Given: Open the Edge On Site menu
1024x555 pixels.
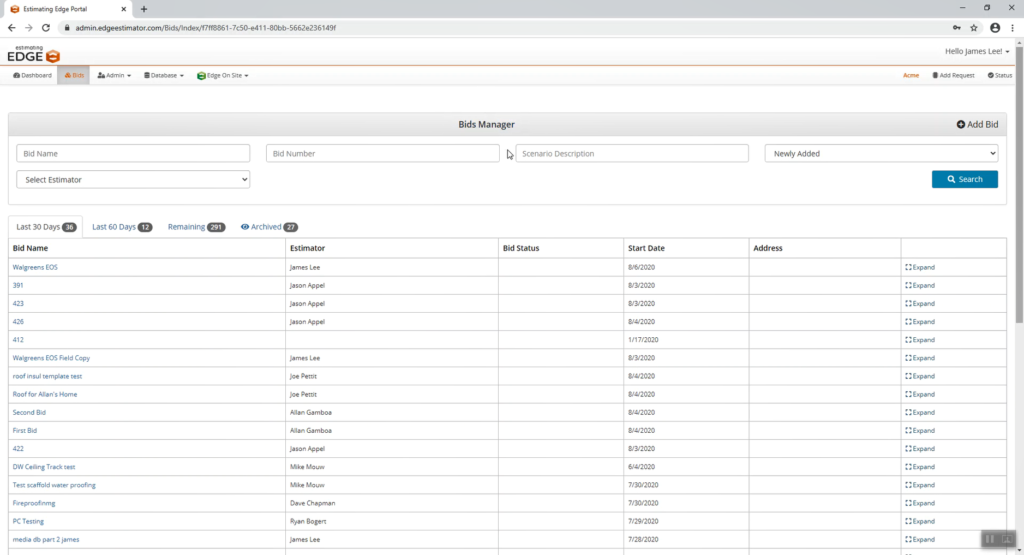Looking at the screenshot, I should (x=222, y=75).
